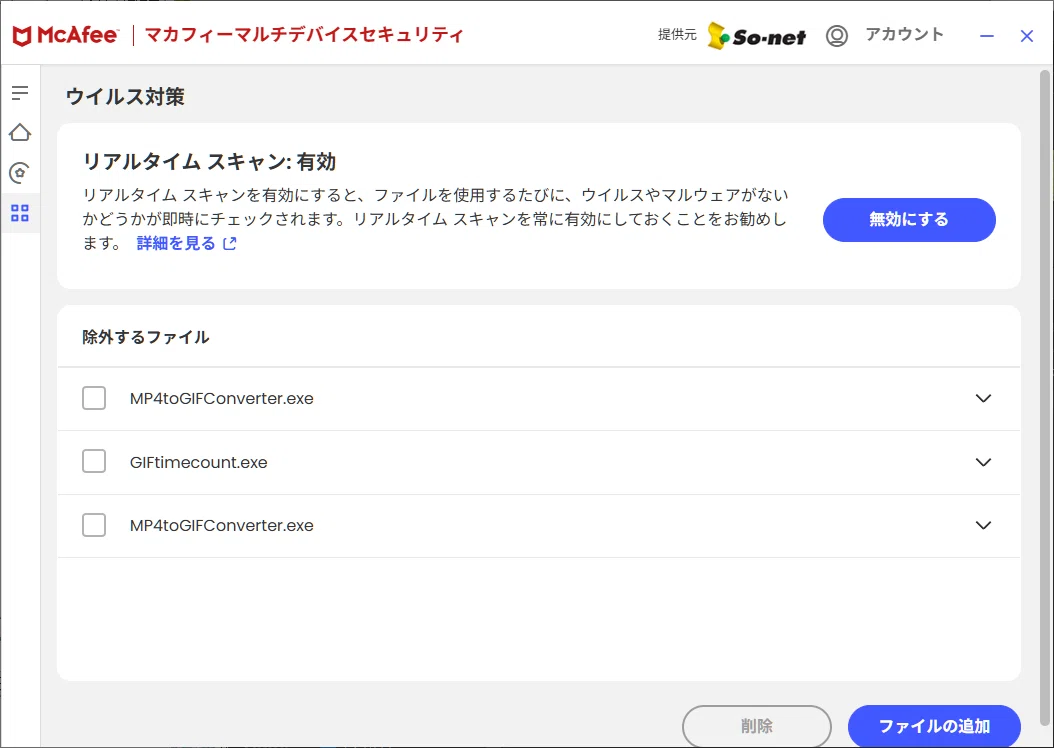Click the 無効にする button

pyautogui.click(x=909, y=220)
